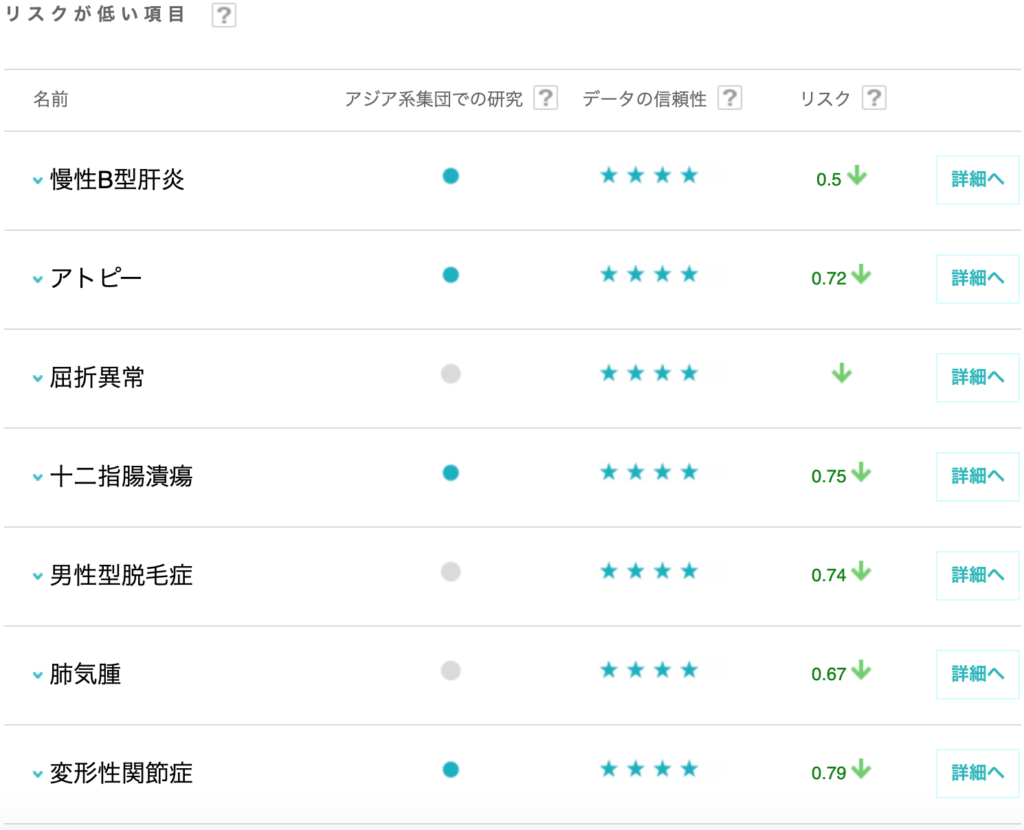Expand the 十二指腸潰瘍 row chevron
Viewport: 1024px width, 830px height.
pyautogui.click(x=38, y=478)
